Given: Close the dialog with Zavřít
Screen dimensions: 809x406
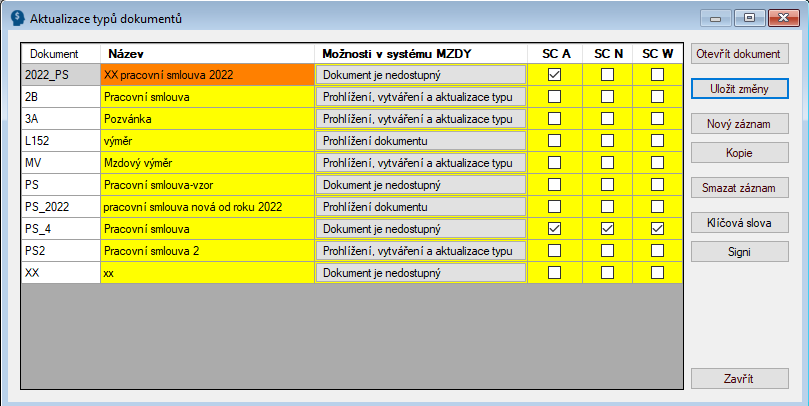Looking at the screenshot, I should point(739,379).
